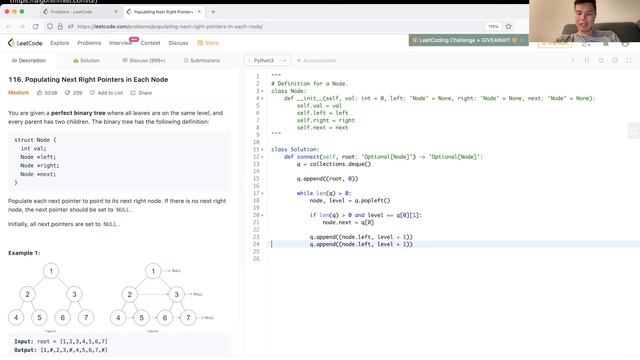Screen dimensions: 640x360
Task: Click the Input: root = [1,2,3,4,5,6,7] text
Action: [x=61, y=341]
